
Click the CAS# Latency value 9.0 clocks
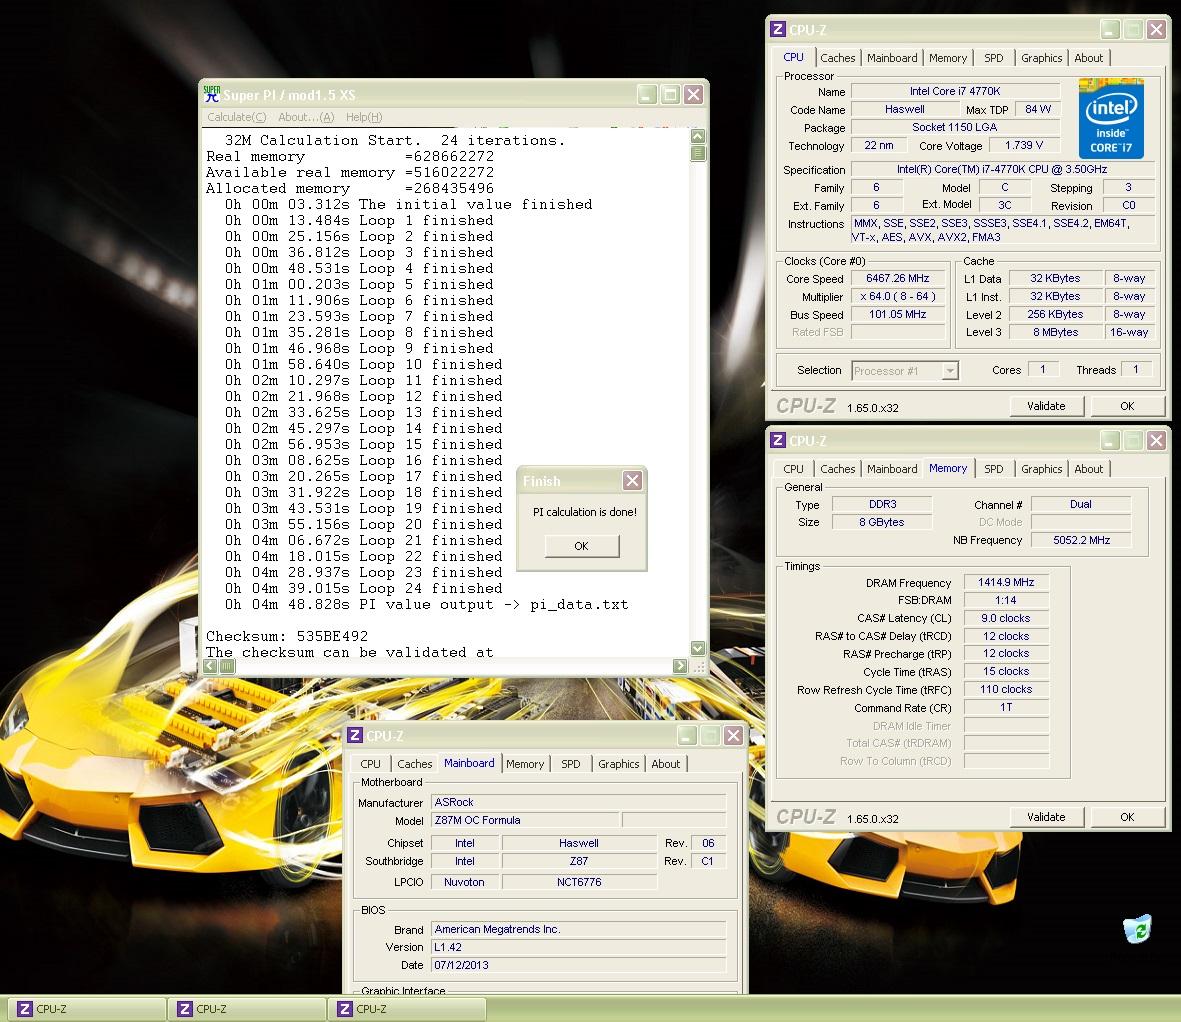click(x=1006, y=618)
